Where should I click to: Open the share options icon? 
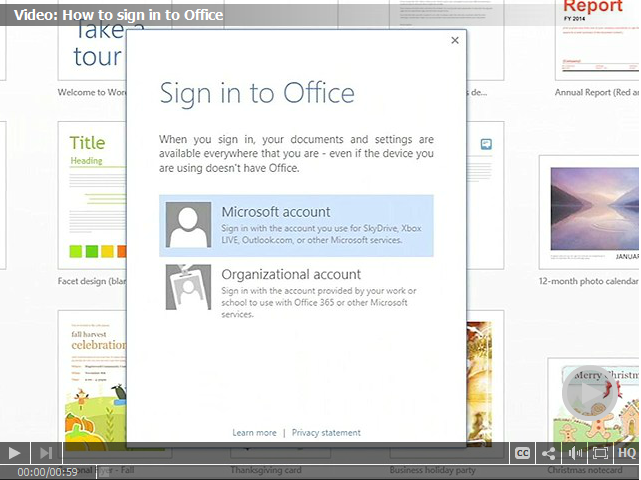point(548,453)
